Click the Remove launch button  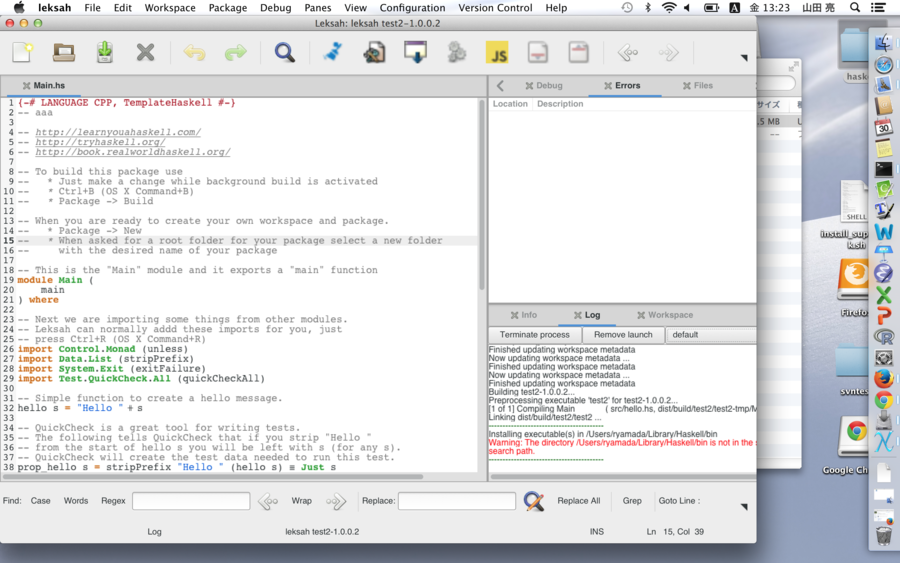623,335
